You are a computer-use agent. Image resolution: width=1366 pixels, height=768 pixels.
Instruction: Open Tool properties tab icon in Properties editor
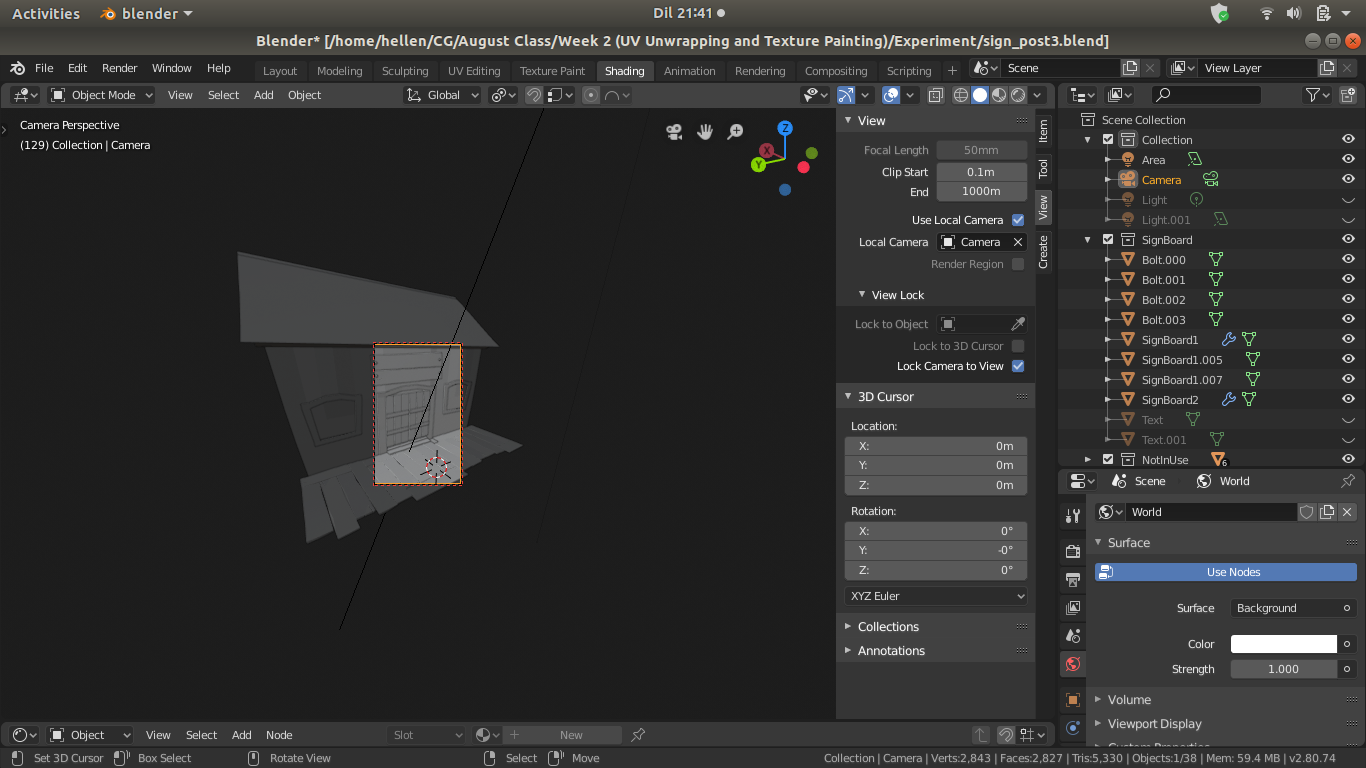click(x=1073, y=516)
